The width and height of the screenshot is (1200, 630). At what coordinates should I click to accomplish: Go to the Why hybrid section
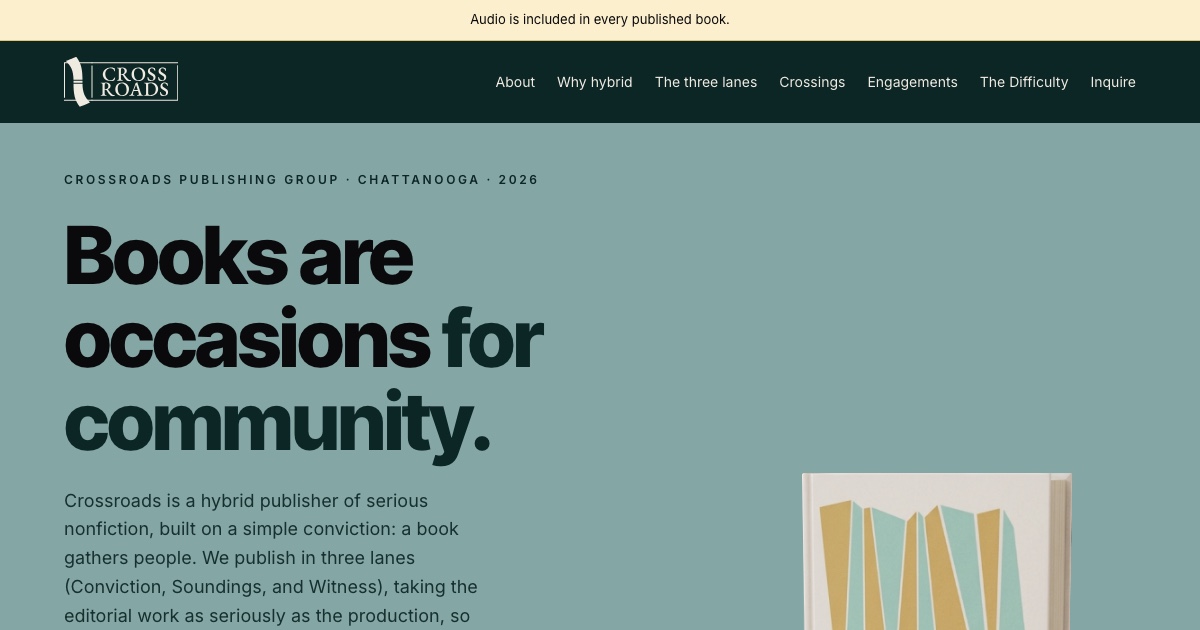click(x=595, y=82)
